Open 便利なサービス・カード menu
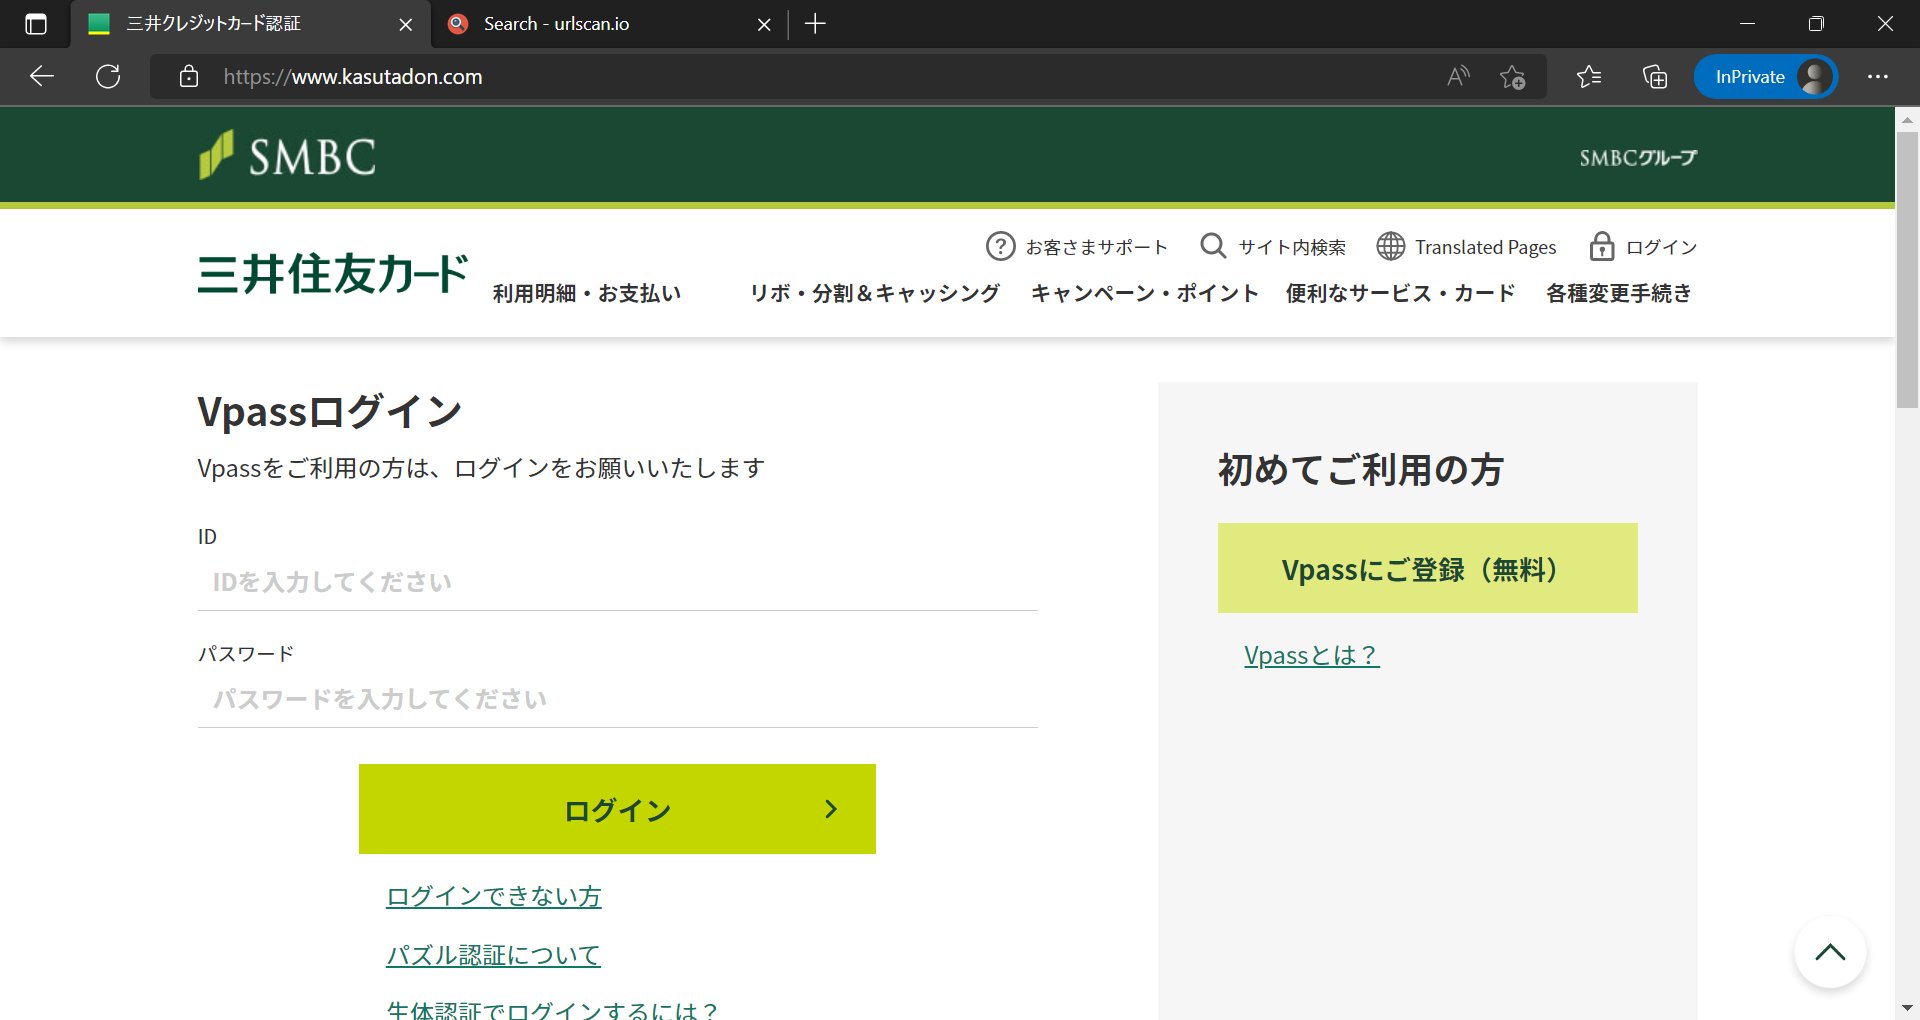The height and width of the screenshot is (1020, 1920). (x=1400, y=293)
